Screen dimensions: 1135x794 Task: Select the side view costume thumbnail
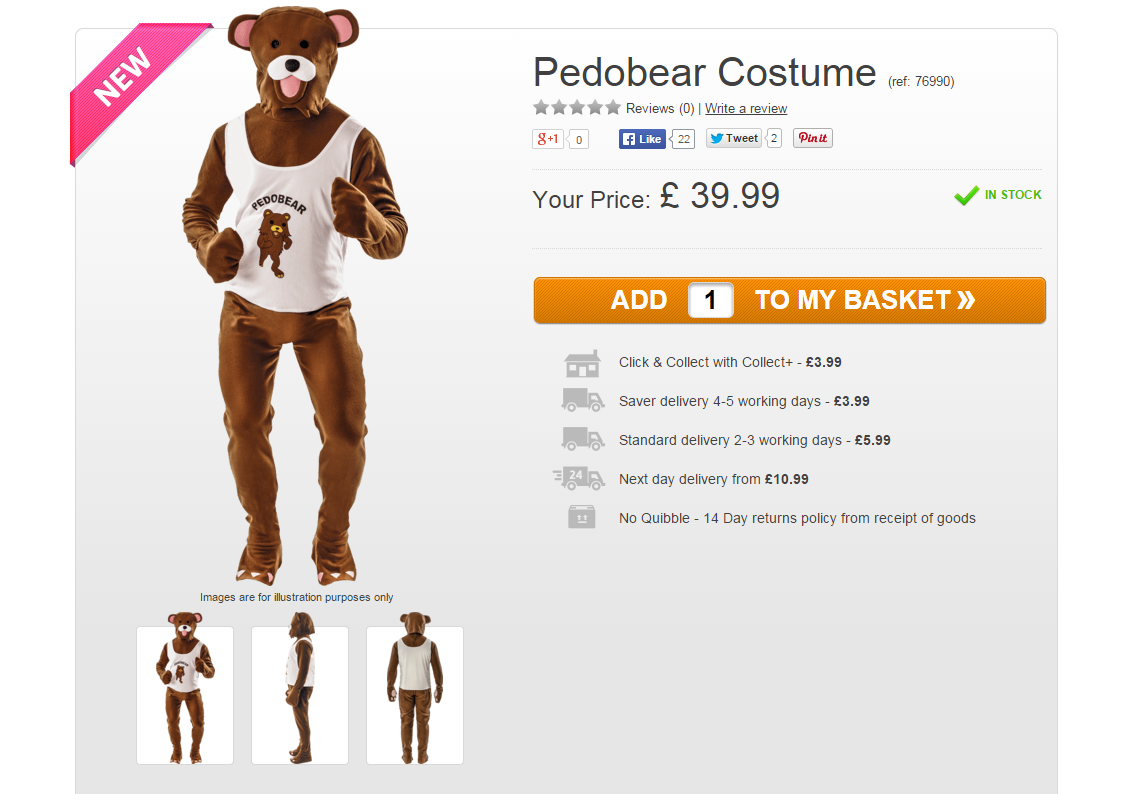click(300, 695)
